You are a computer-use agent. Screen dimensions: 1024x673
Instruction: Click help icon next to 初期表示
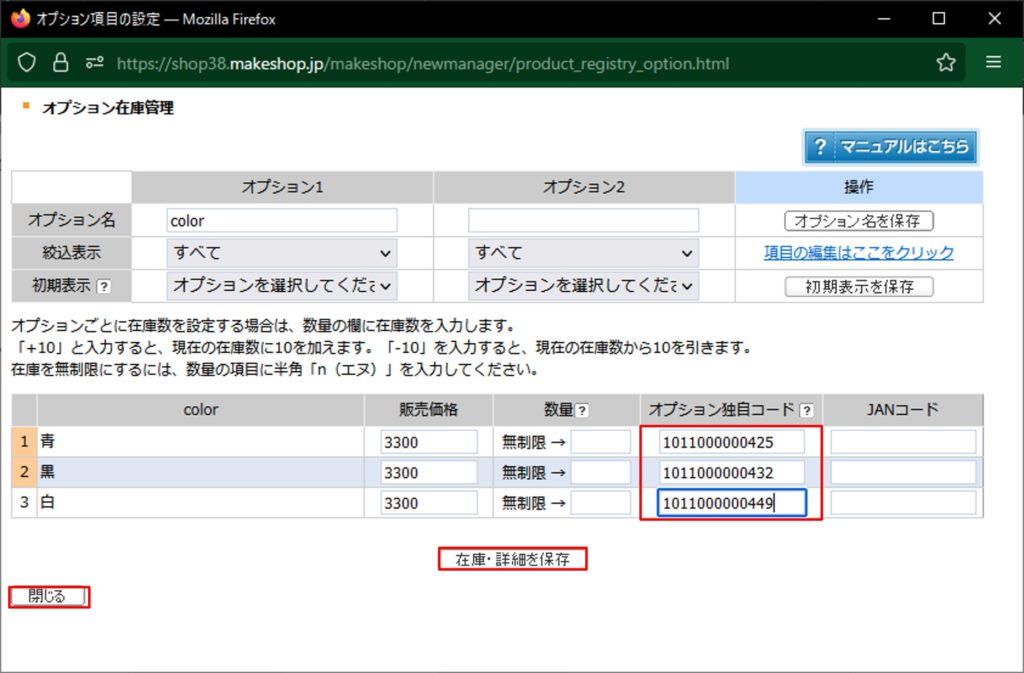tap(103, 287)
